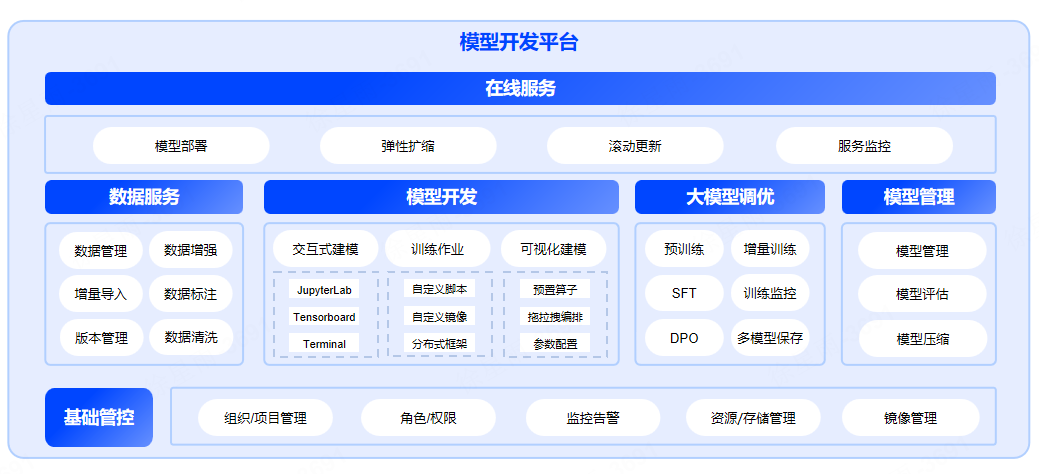Click the Terminal box
1039x474 pixels.
pyautogui.click(x=324, y=344)
